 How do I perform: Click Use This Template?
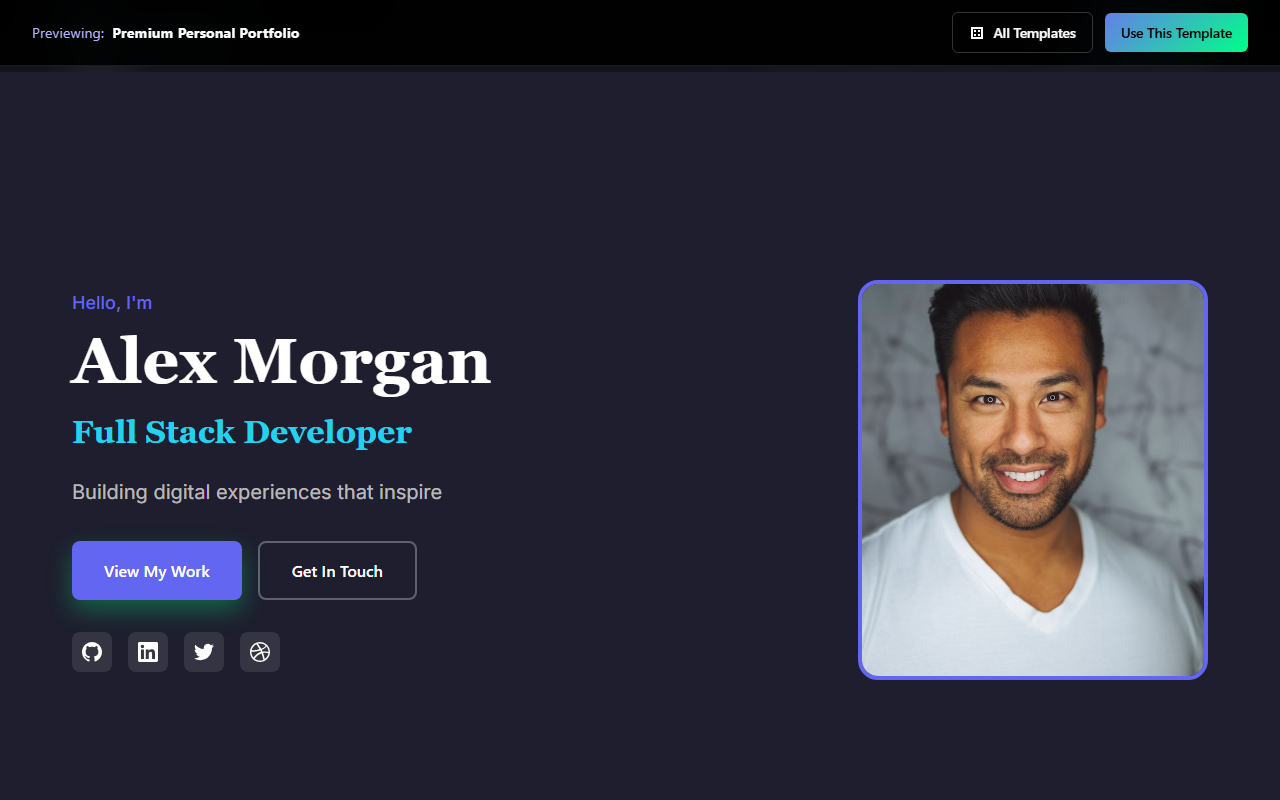coord(1176,32)
